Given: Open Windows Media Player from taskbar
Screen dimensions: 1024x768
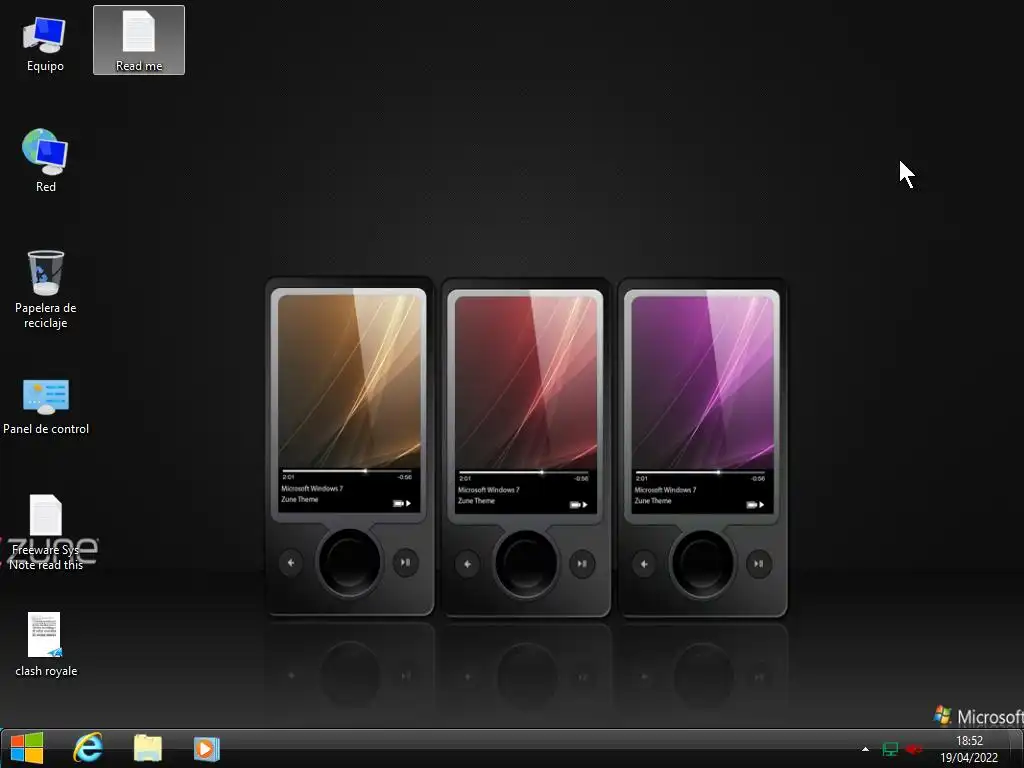Looking at the screenshot, I should coord(206,748).
